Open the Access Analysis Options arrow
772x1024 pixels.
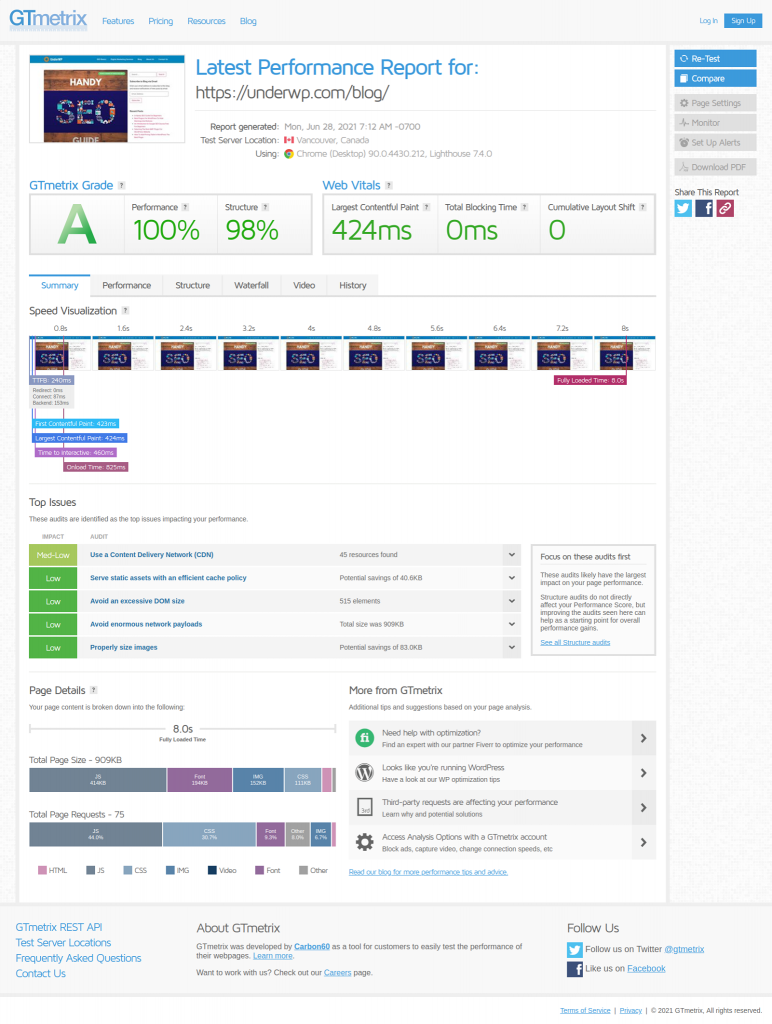643,842
